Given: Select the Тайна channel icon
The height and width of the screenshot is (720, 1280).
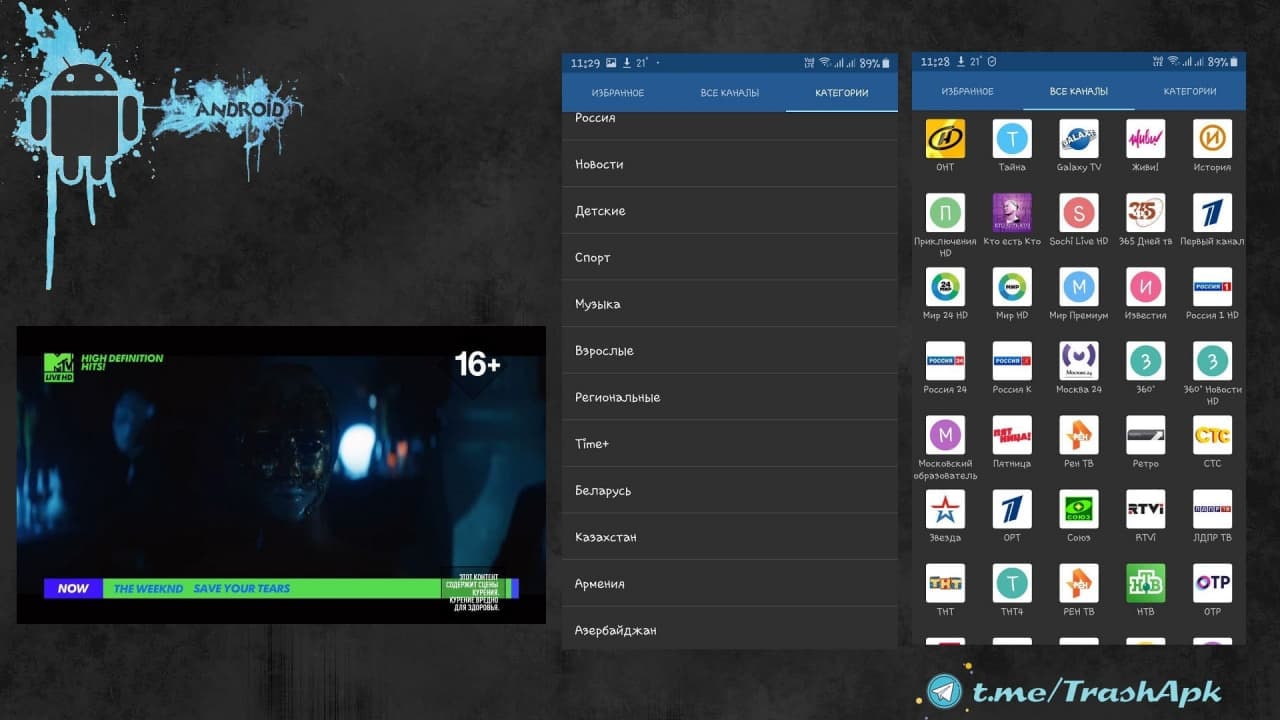Looking at the screenshot, I should point(1012,139).
